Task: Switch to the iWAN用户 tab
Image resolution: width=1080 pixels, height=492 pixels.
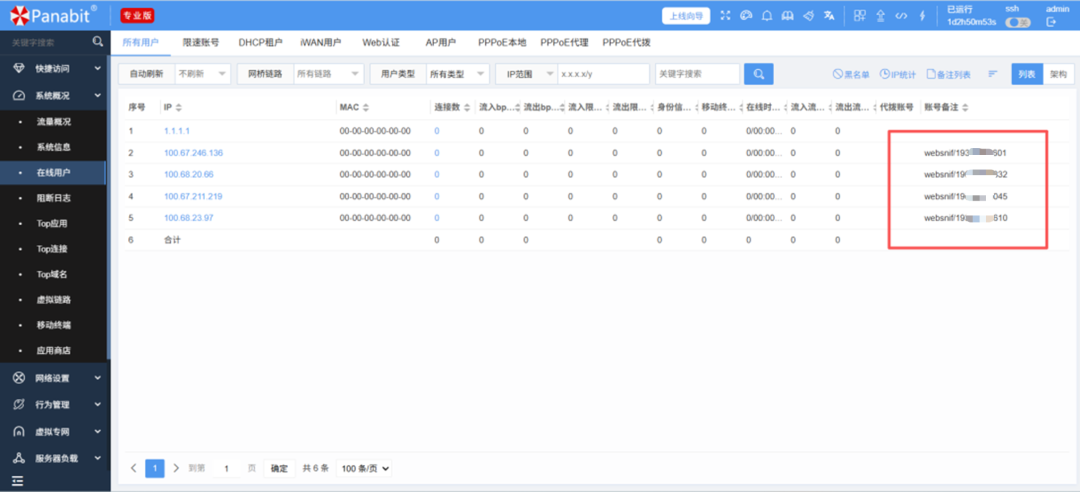Action: (320, 43)
